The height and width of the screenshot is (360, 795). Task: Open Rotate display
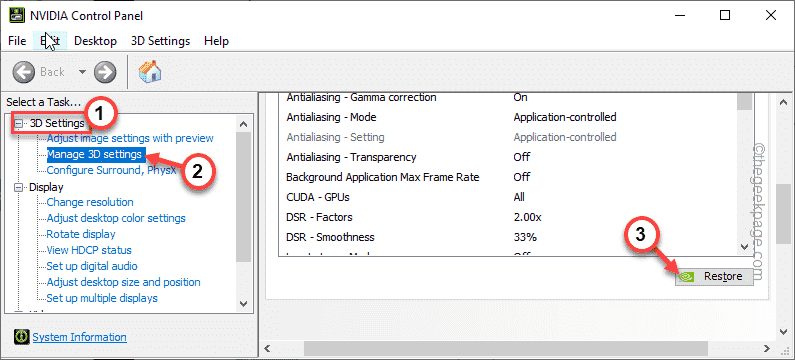(81, 234)
